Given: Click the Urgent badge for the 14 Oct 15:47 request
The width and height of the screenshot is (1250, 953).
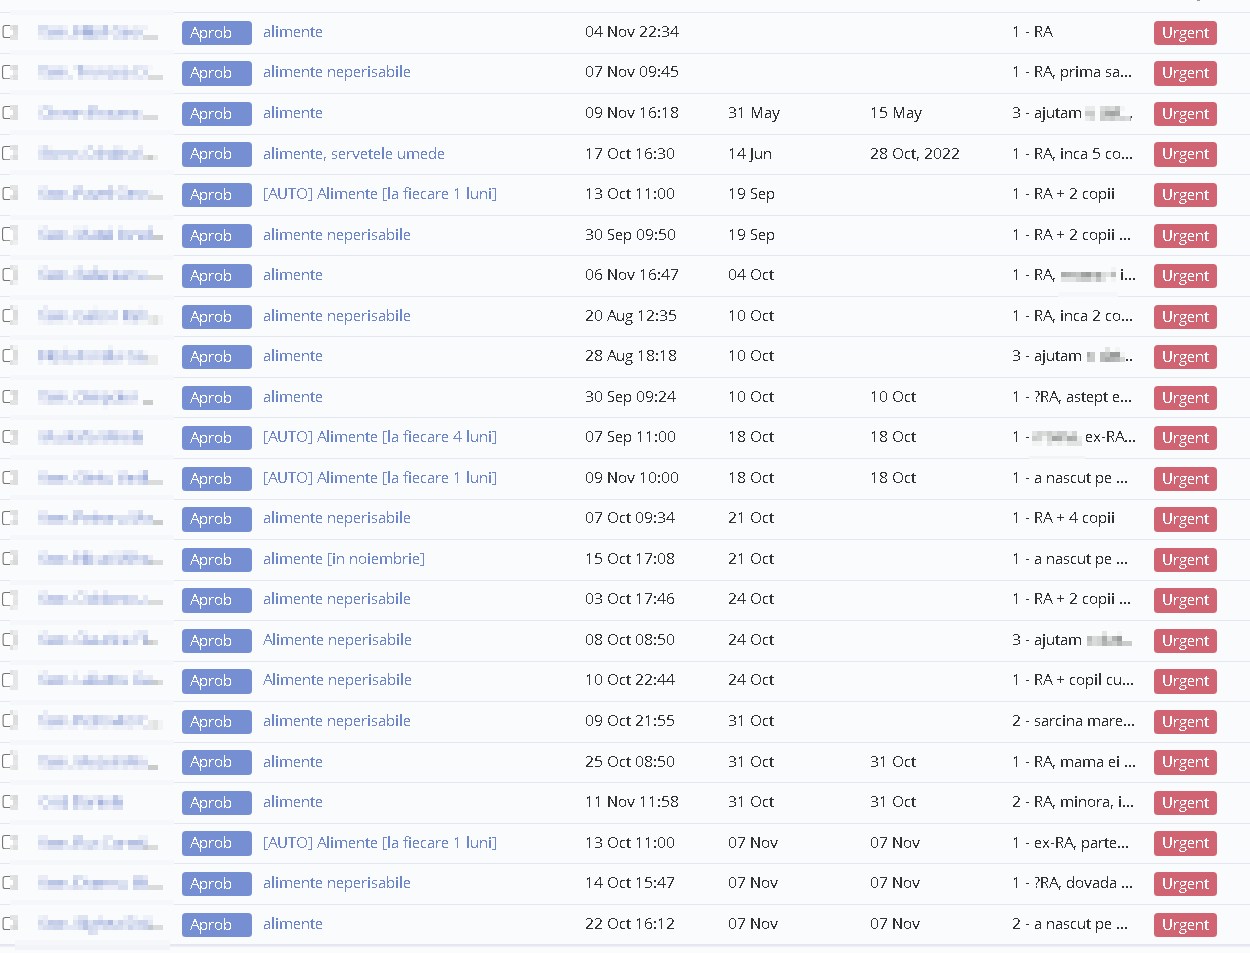Looking at the screenshot, I should pyautogui.click(x=1184, y=884).
